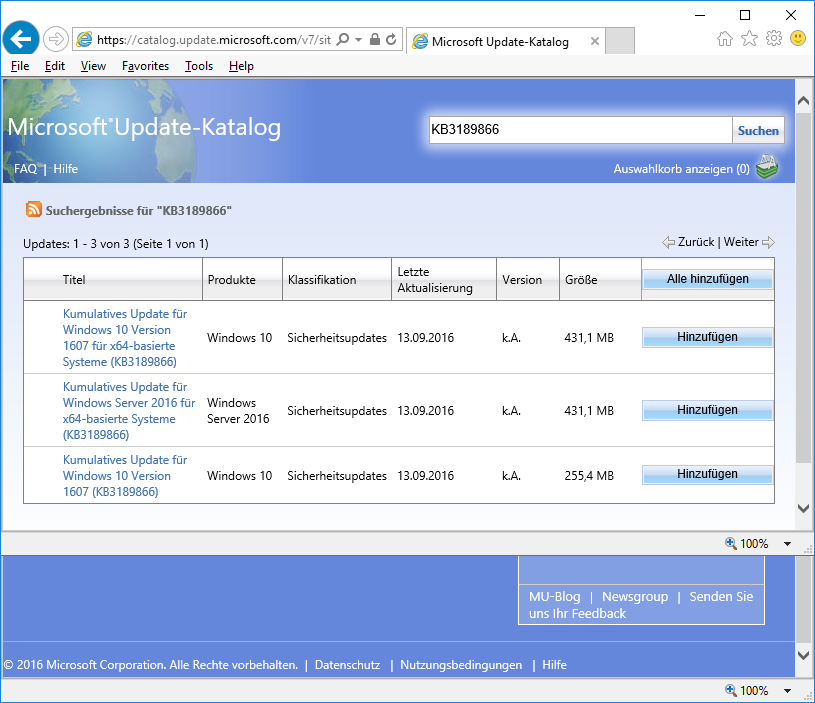Open the MU-Blog link
This screenshot has height=703, width=815.
pyautogui.click(x=554, y=596)
